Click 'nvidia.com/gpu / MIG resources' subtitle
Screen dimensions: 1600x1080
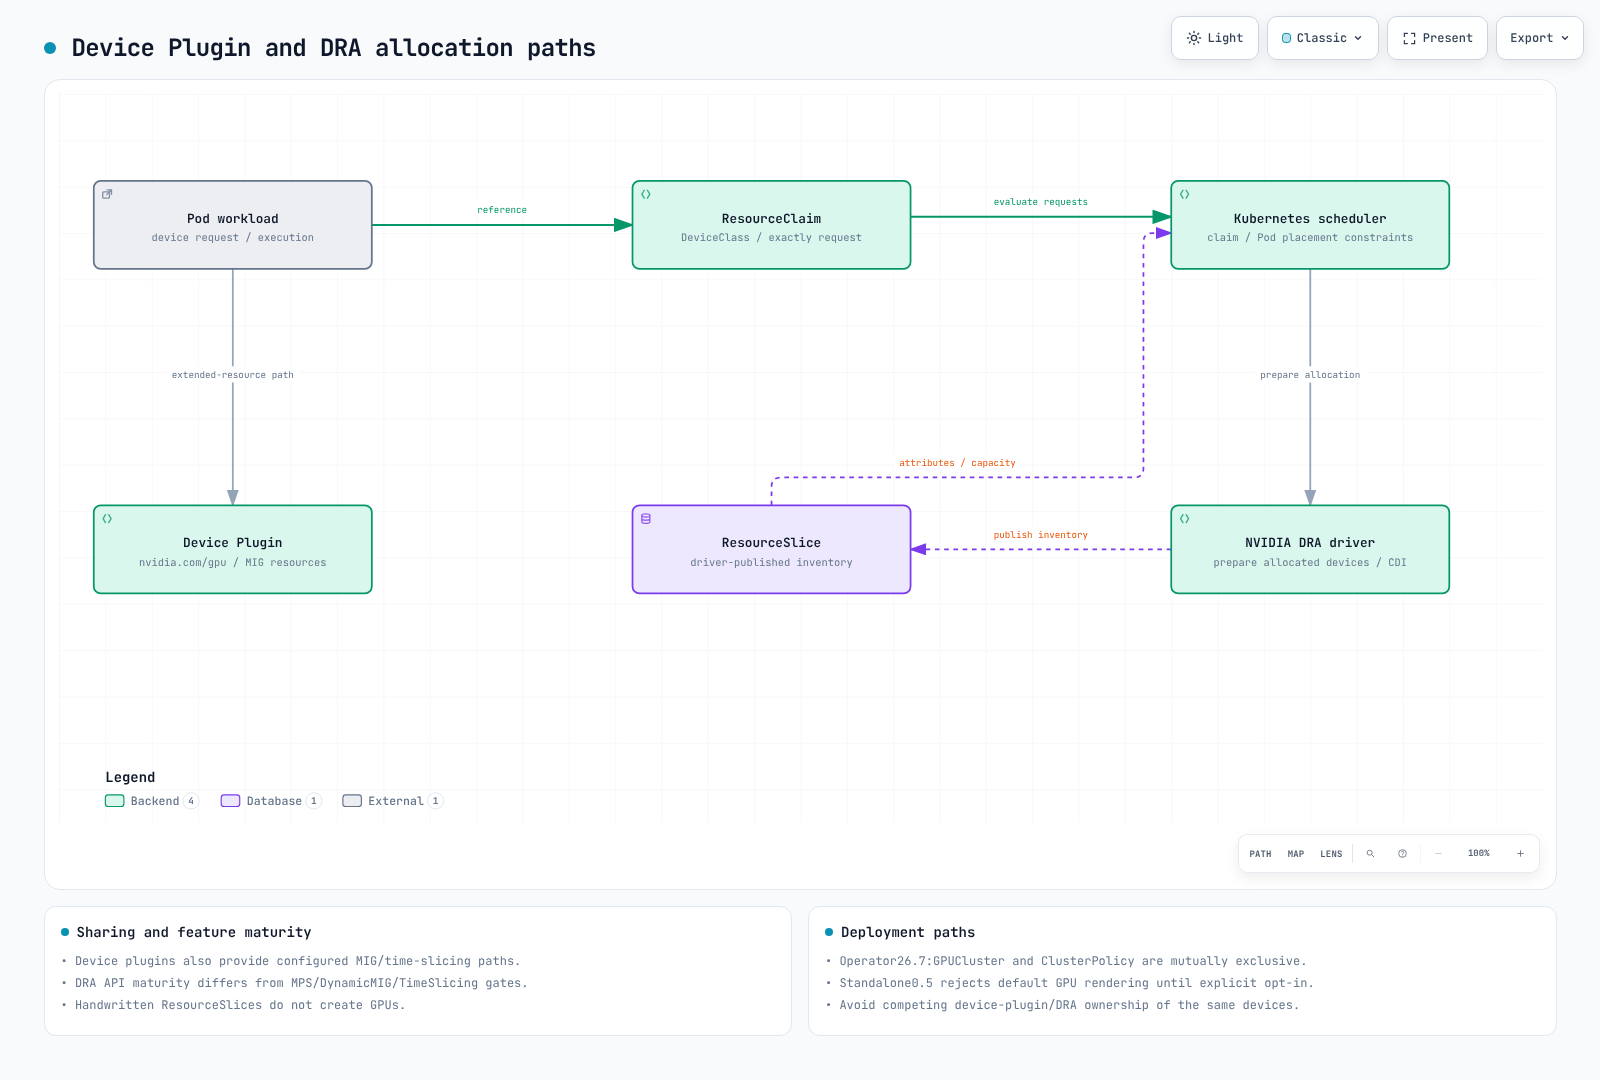[x=233, y=563]
